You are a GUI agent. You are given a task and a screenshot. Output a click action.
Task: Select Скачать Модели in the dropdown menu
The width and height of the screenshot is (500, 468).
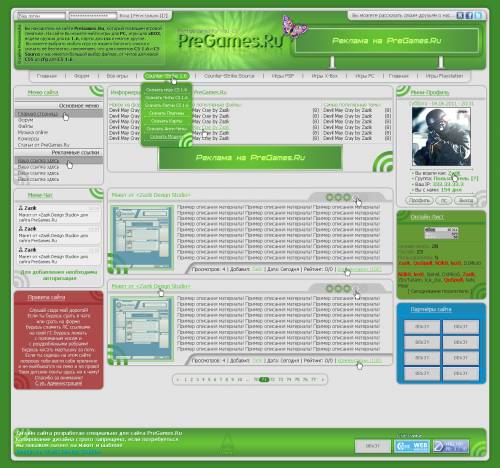pos(166,137)
